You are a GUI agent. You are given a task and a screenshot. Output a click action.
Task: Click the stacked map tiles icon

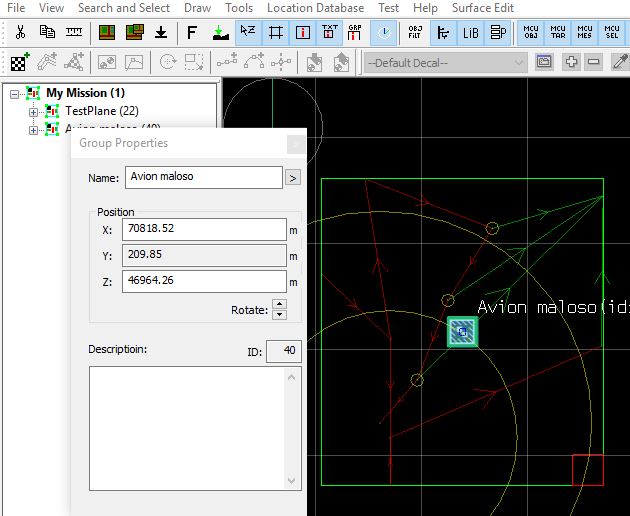tap(134, 32)
